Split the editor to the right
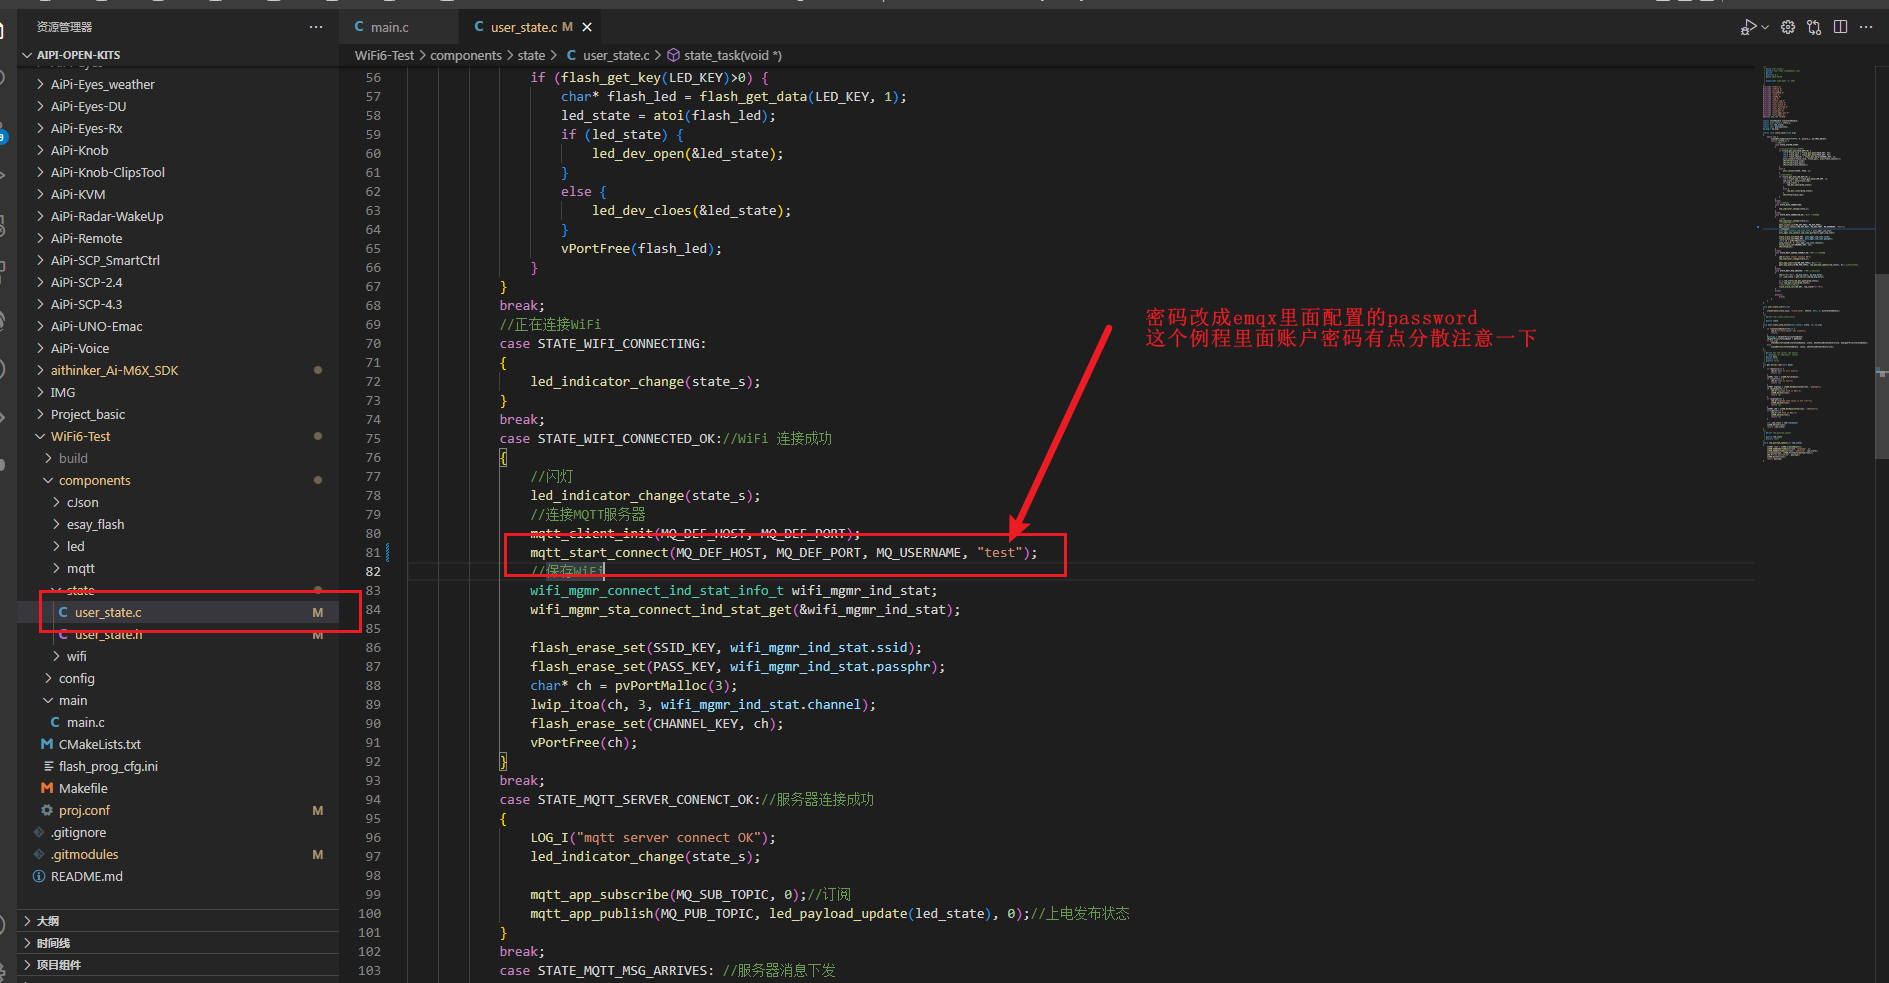 point(1841,27)
